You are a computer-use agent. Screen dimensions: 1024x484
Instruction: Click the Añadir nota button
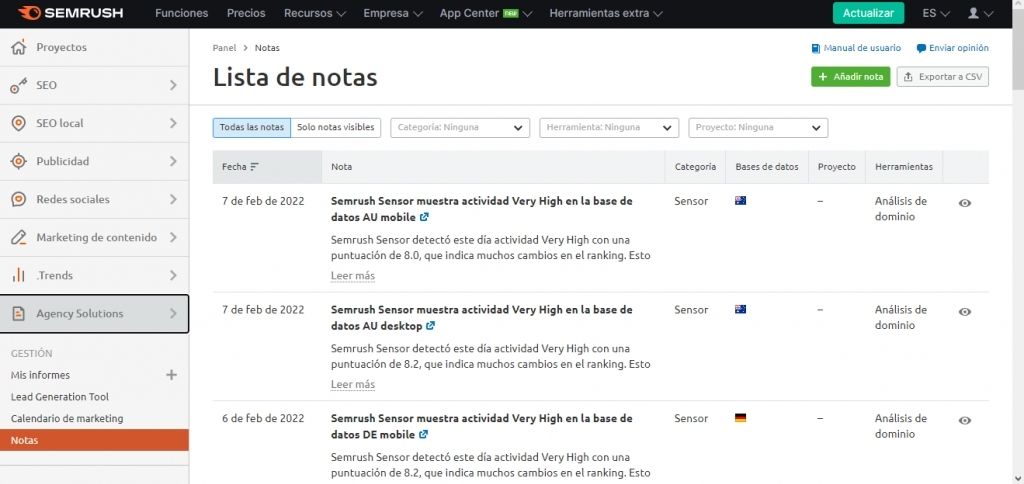[x=850, y=76]
